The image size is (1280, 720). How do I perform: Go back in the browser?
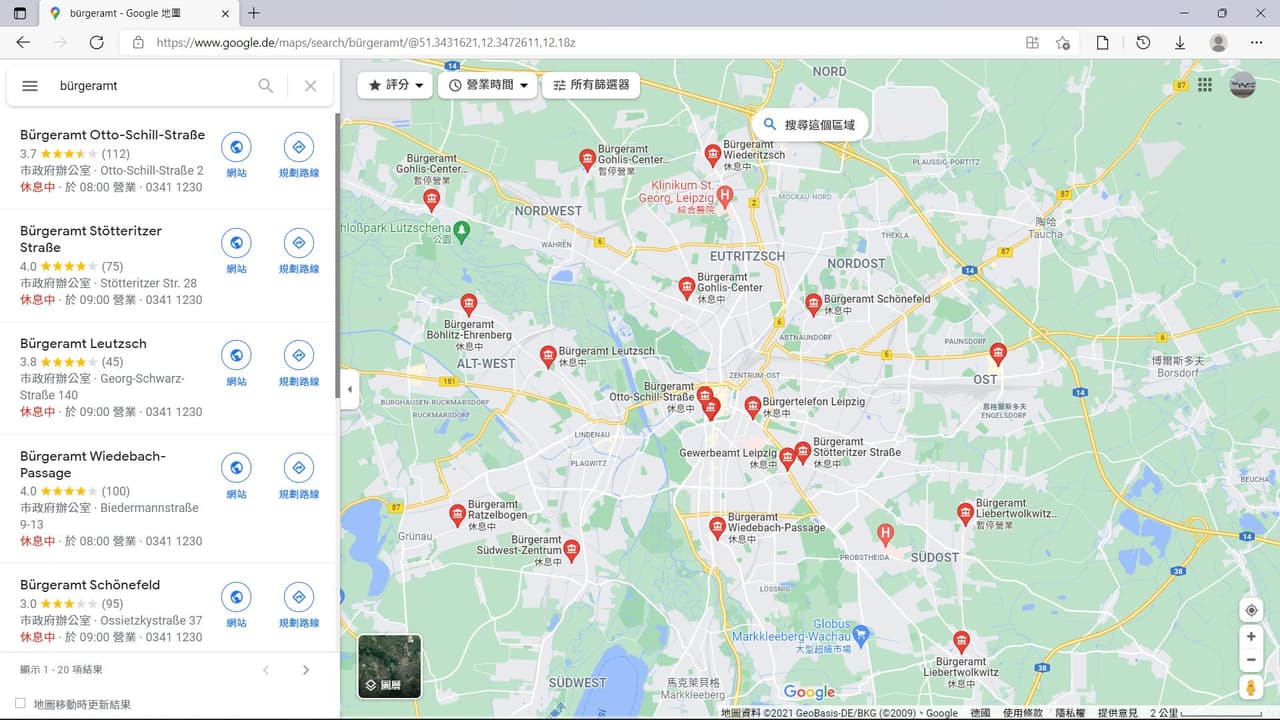pos(23,42)
